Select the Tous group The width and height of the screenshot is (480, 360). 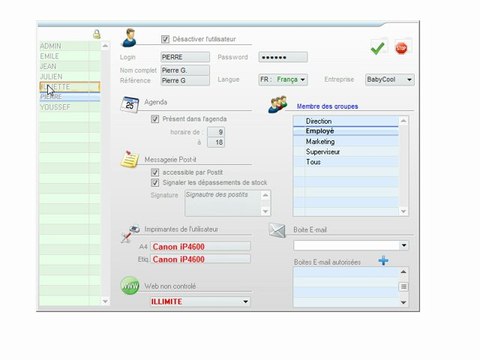tap(346, 162)
